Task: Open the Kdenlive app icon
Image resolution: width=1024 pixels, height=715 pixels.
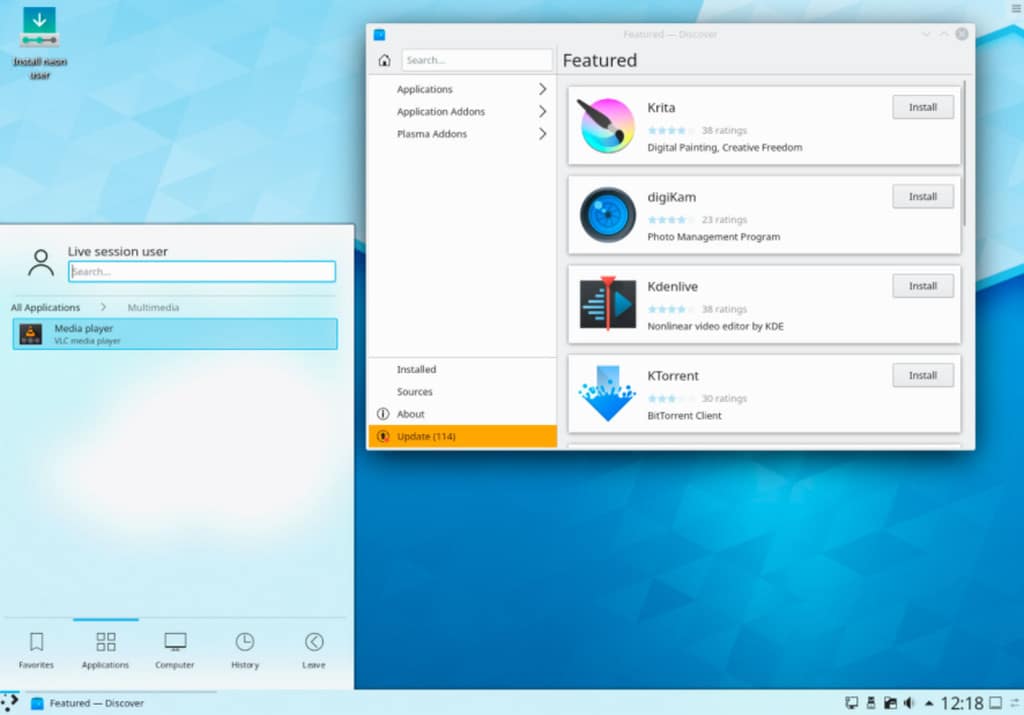Action: pos(607,304)
